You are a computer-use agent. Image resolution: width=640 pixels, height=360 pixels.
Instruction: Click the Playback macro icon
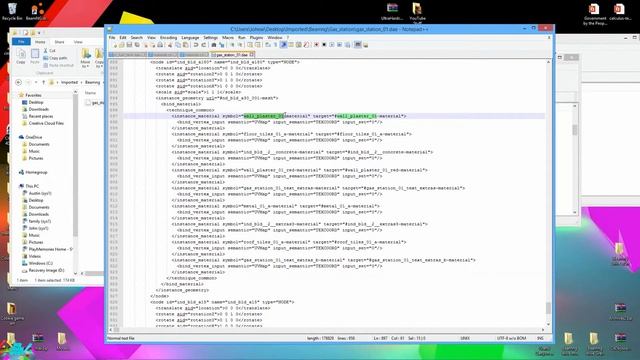[x=332, y=45]
